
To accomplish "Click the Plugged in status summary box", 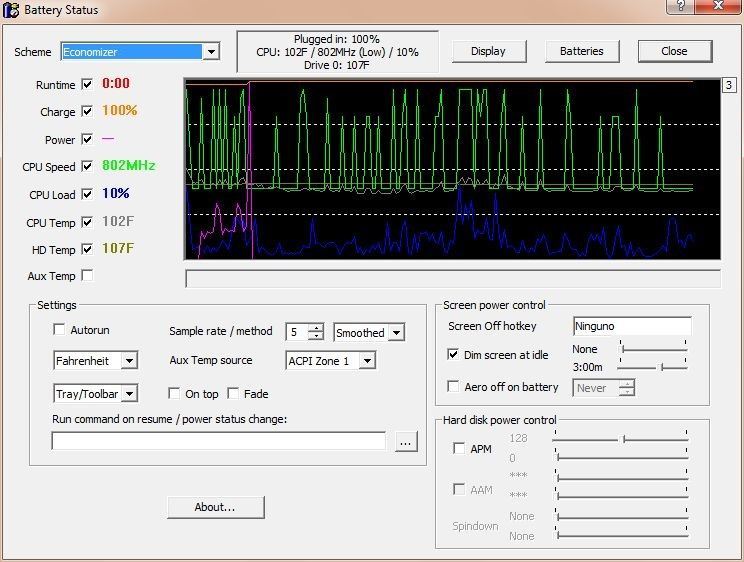I will pyautogui.click(x=337, y=52).
